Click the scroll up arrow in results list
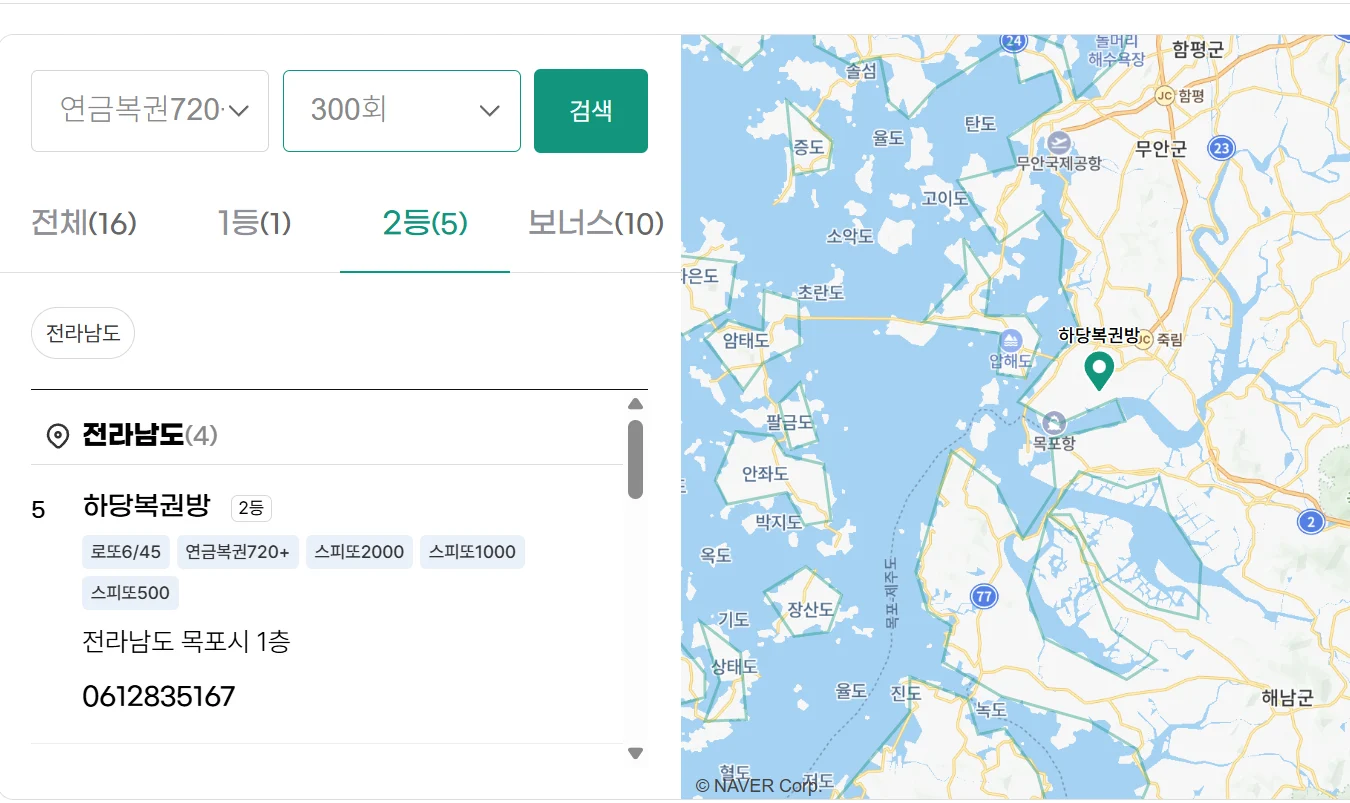The height and width of the screenshot is (803, 1350). point(635,404)
